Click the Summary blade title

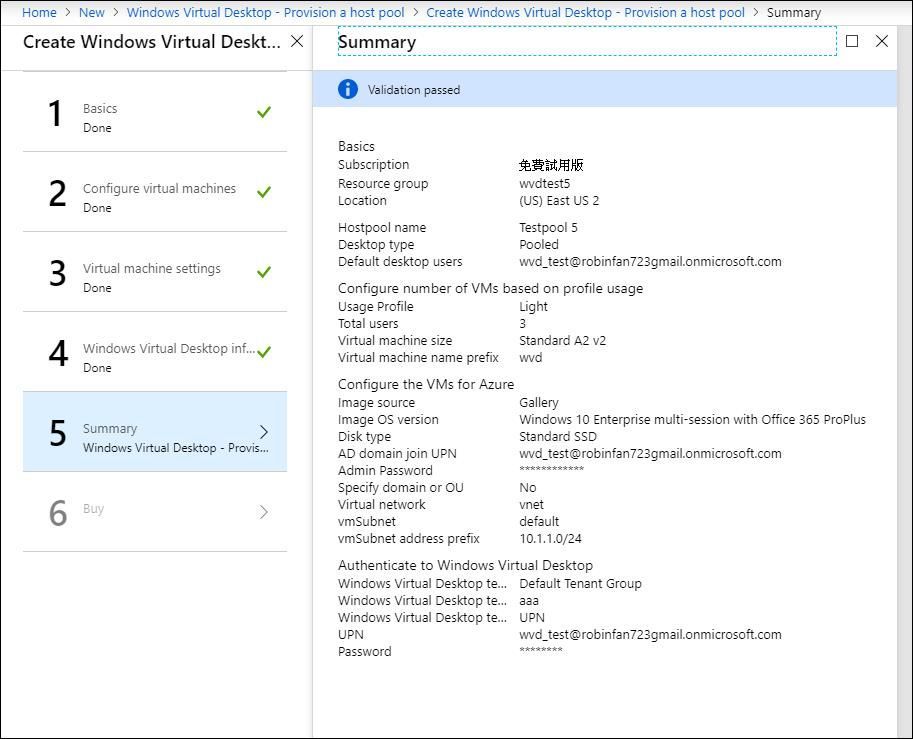click(x=377, y=42)
